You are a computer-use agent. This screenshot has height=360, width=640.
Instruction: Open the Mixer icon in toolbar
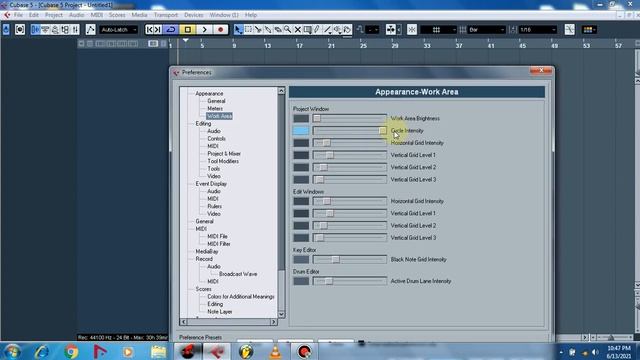[75, 29]
